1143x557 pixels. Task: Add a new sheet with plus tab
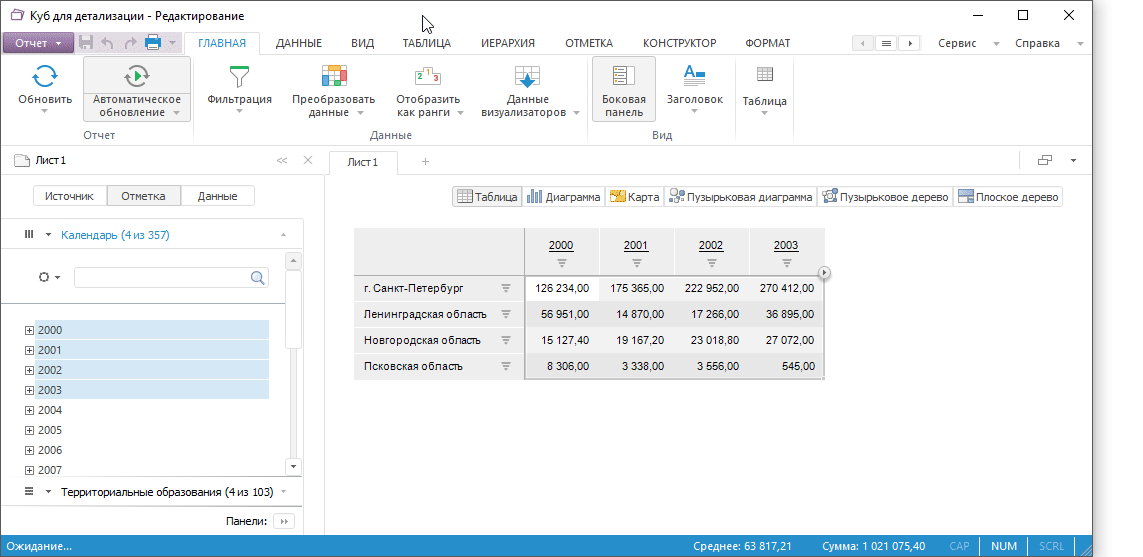click(425, 162)
